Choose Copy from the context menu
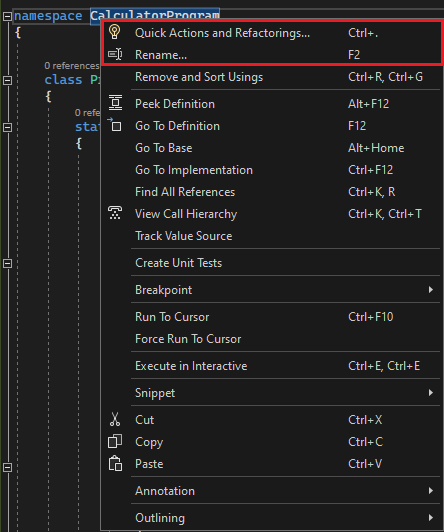Screen dimensions: 444x532 click(x=272, y=442)
